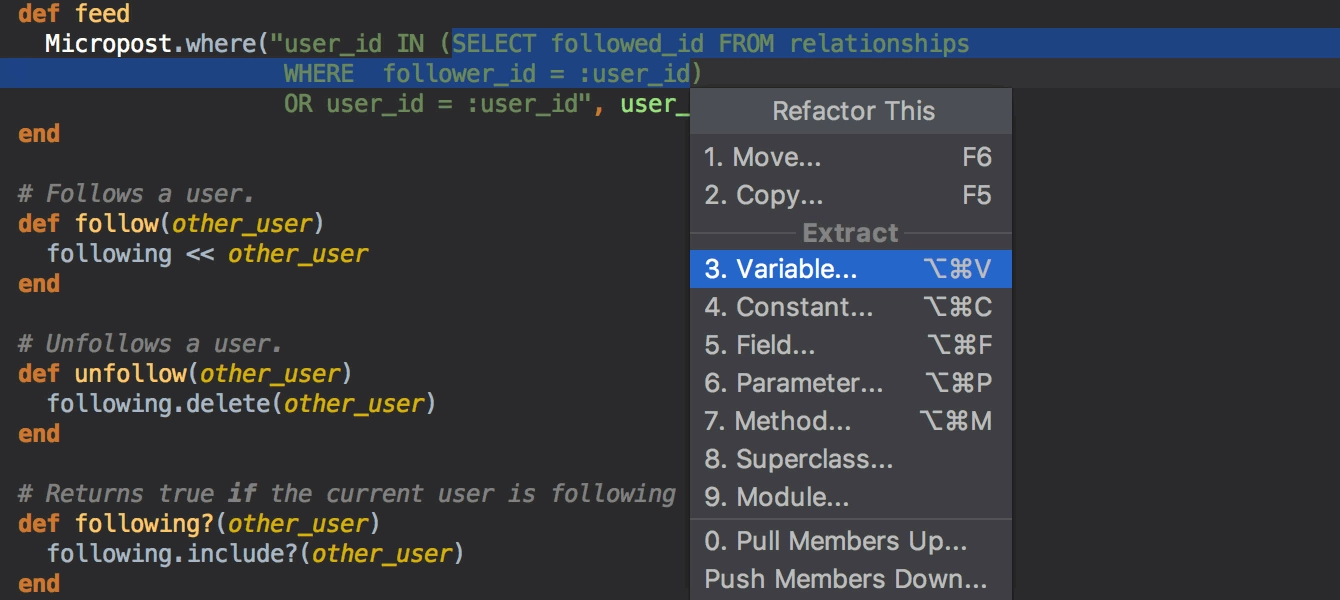Click the 'follow' method definition name

tap(117, 224)
